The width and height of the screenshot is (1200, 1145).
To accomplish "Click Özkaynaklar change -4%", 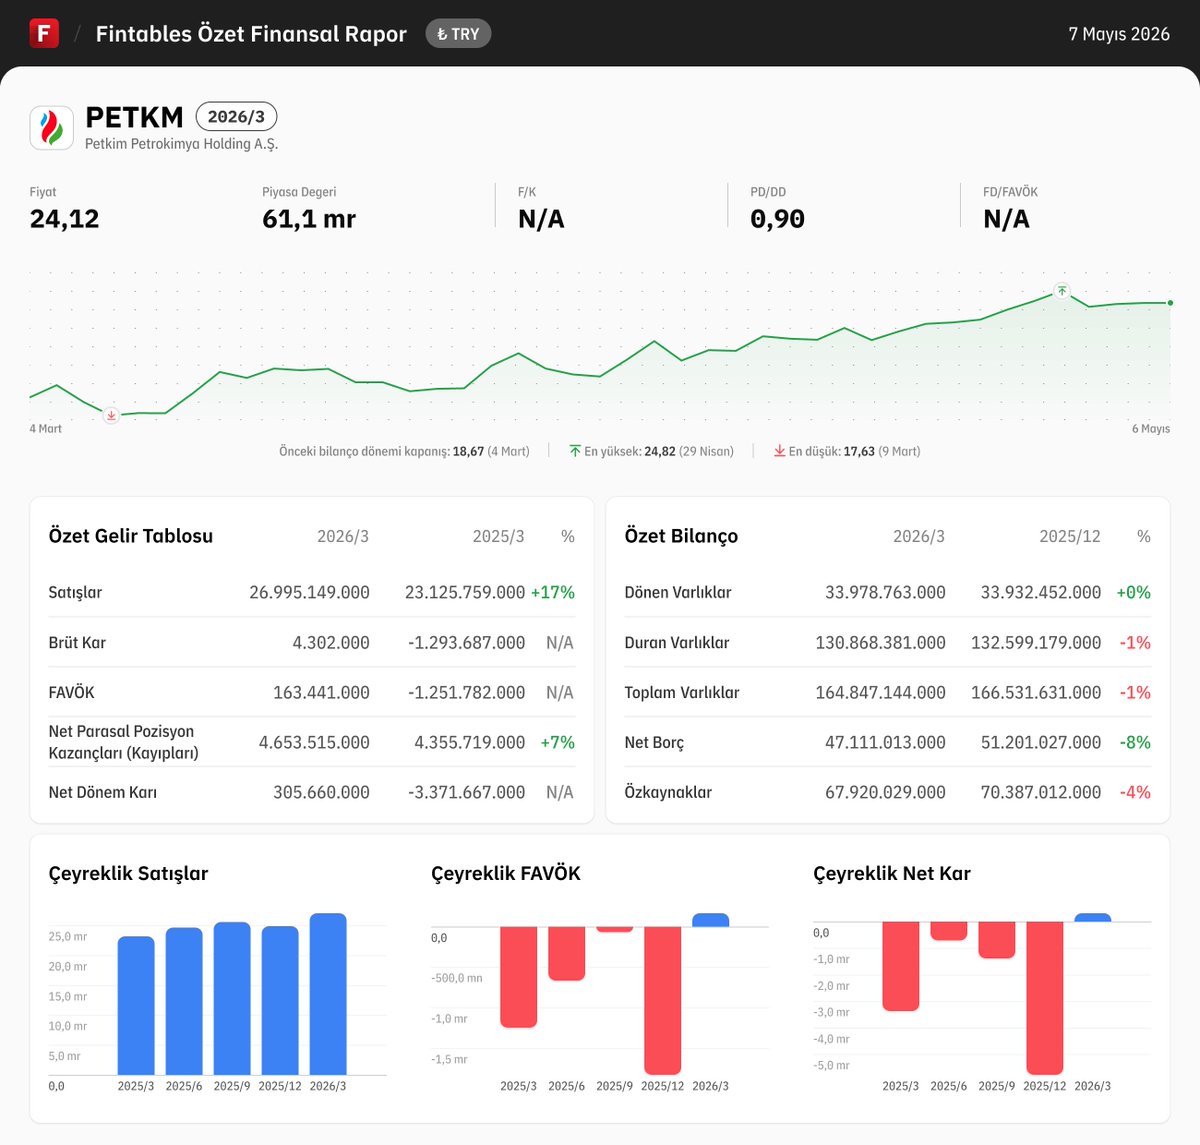I will coord(1135,792).
